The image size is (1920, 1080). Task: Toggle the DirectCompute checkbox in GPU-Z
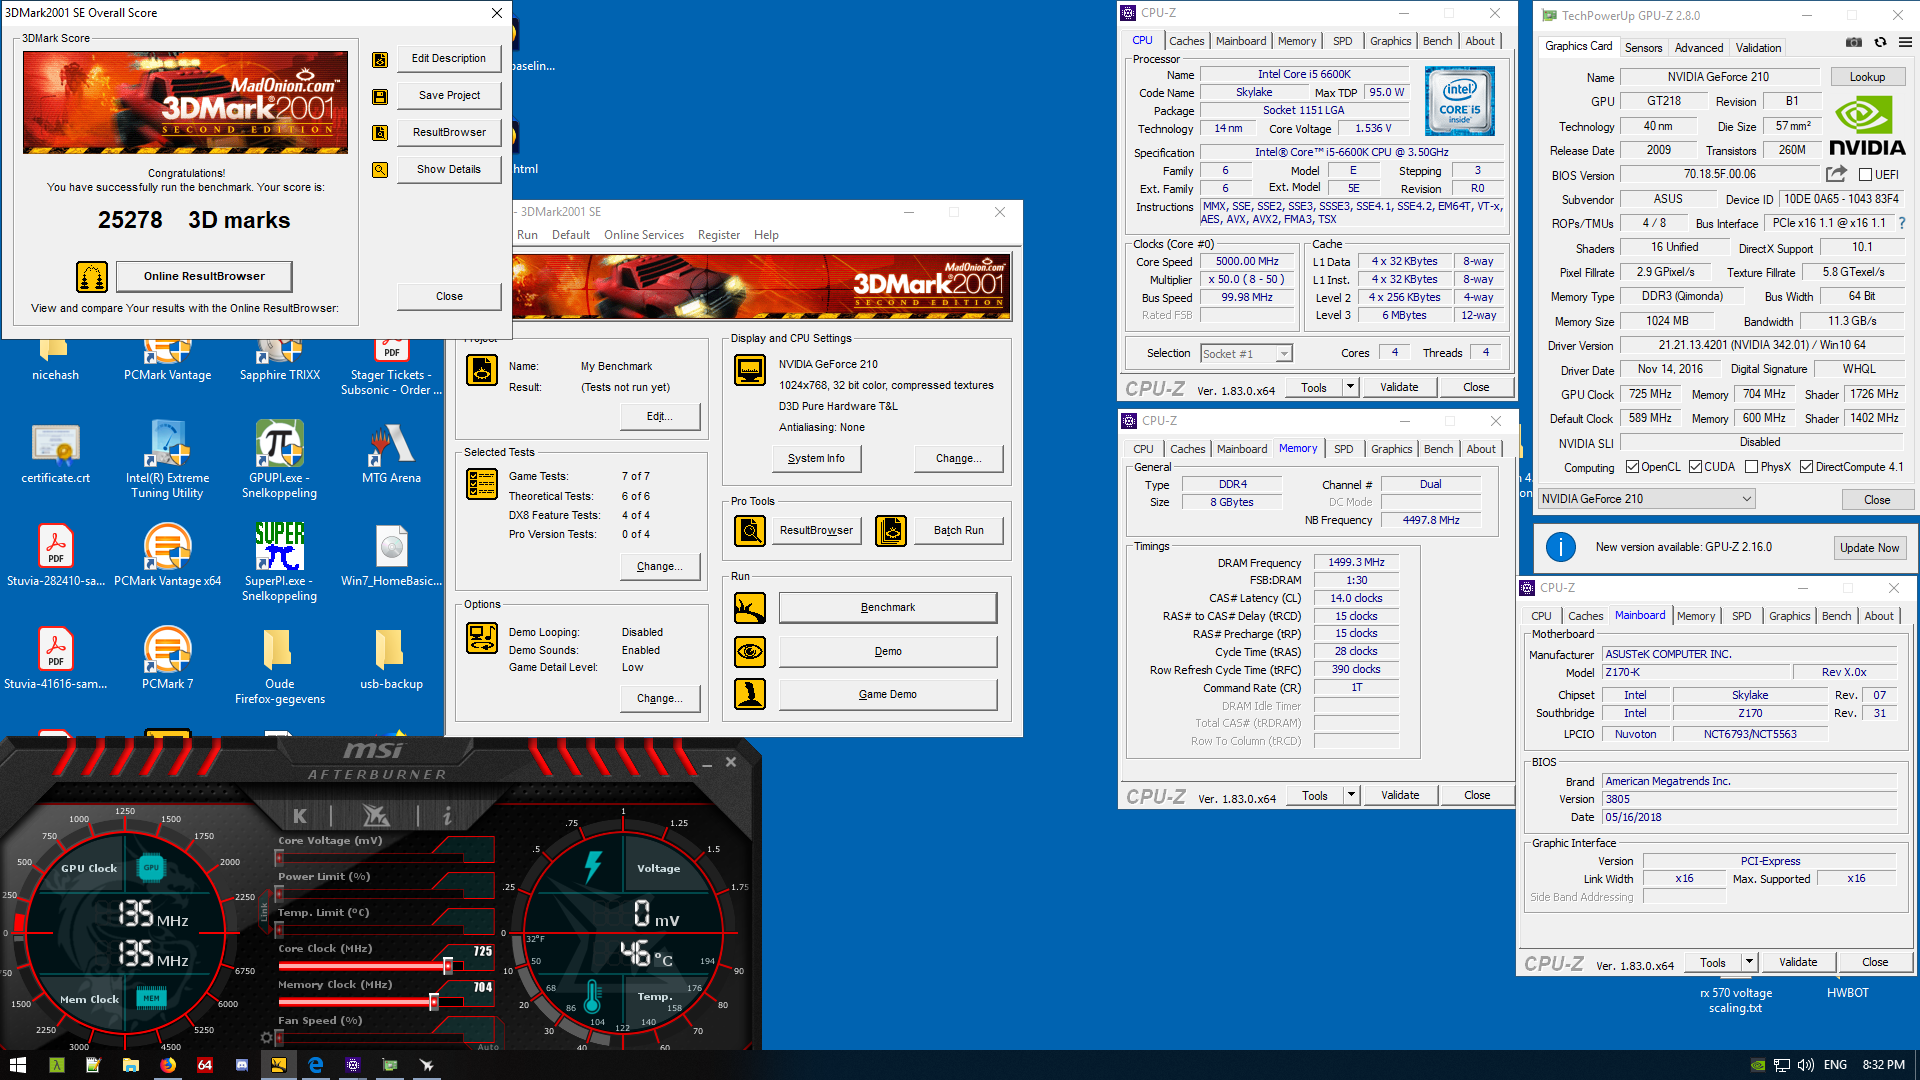coord(1806,467)
